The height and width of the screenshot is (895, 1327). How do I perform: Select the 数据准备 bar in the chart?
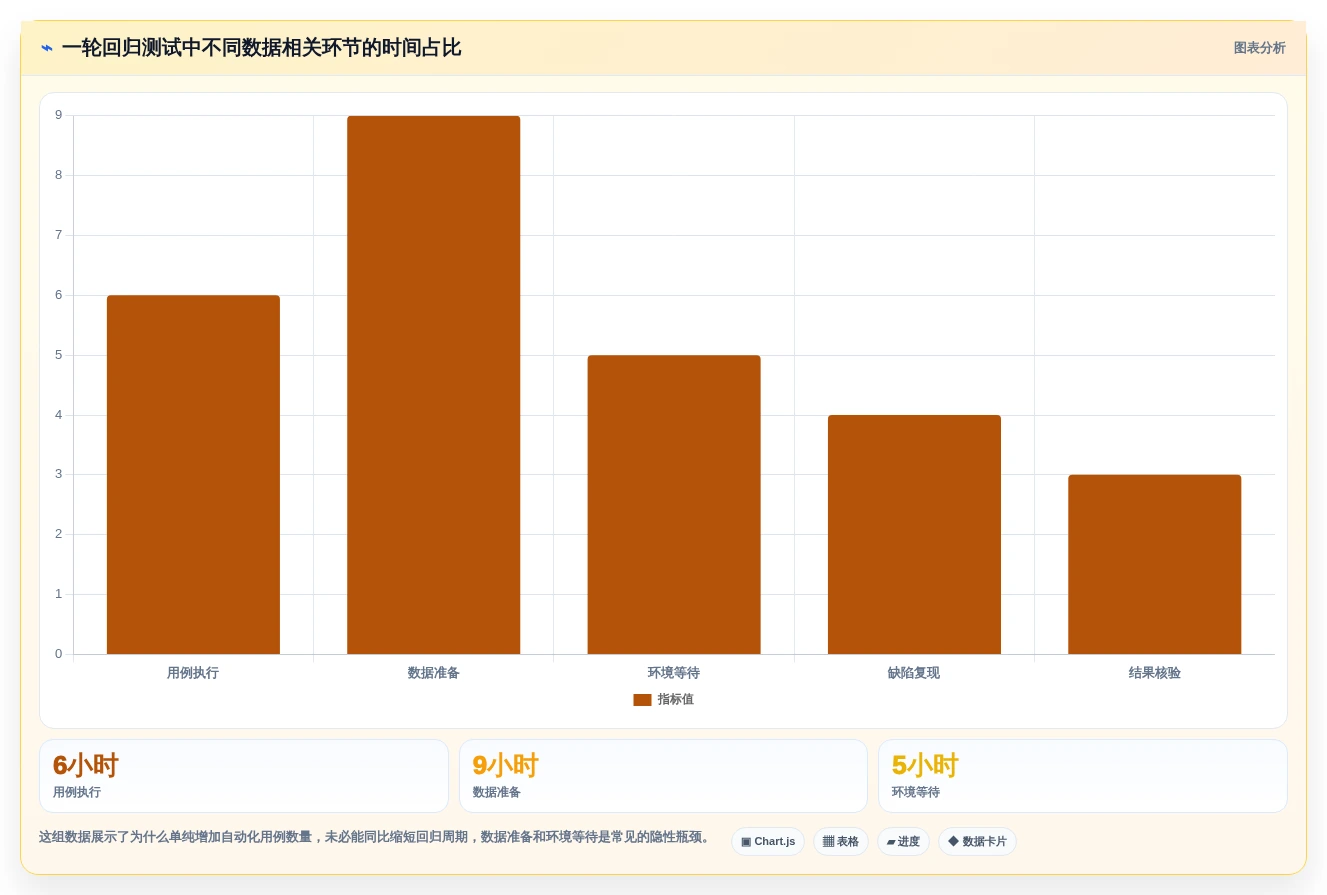pos(434,385)
